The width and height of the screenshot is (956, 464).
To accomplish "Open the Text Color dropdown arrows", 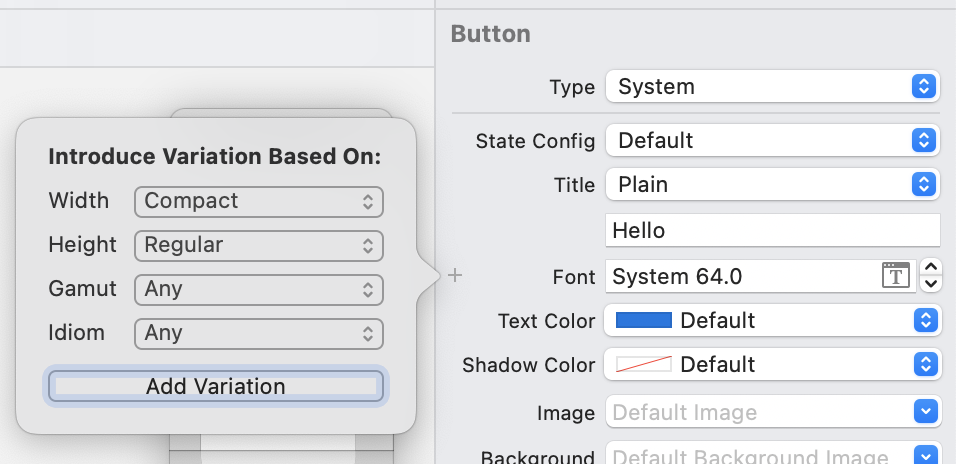I will [925, 321].
